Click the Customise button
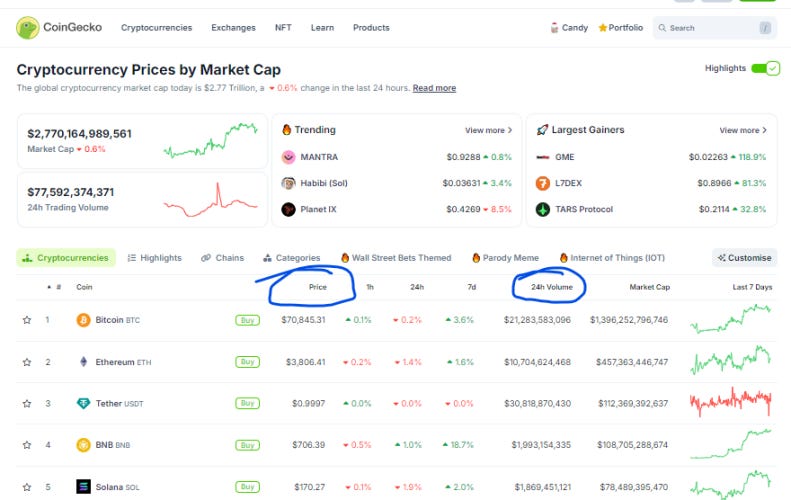 click(x=744, y=258)
